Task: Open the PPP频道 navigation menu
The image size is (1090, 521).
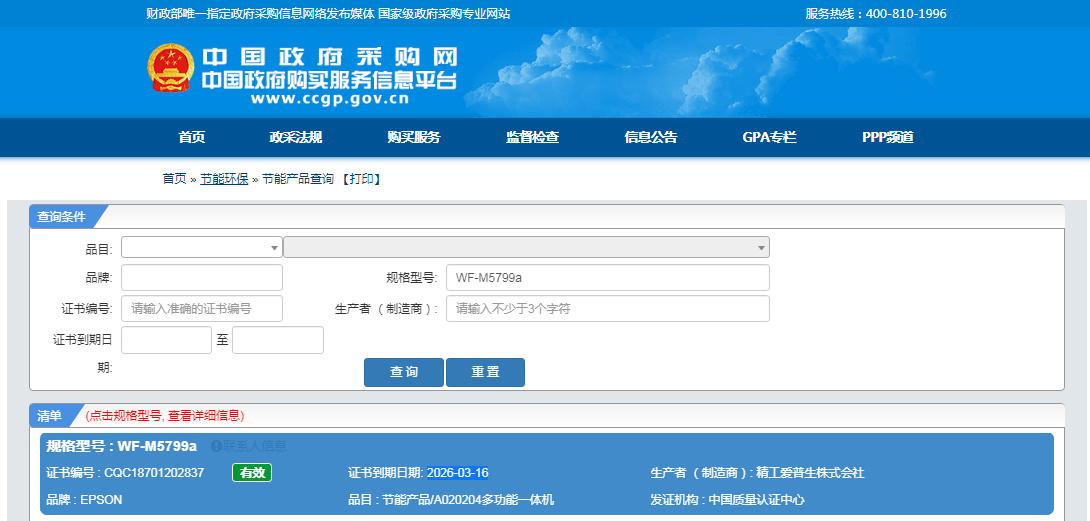Action: coord(888,137)
